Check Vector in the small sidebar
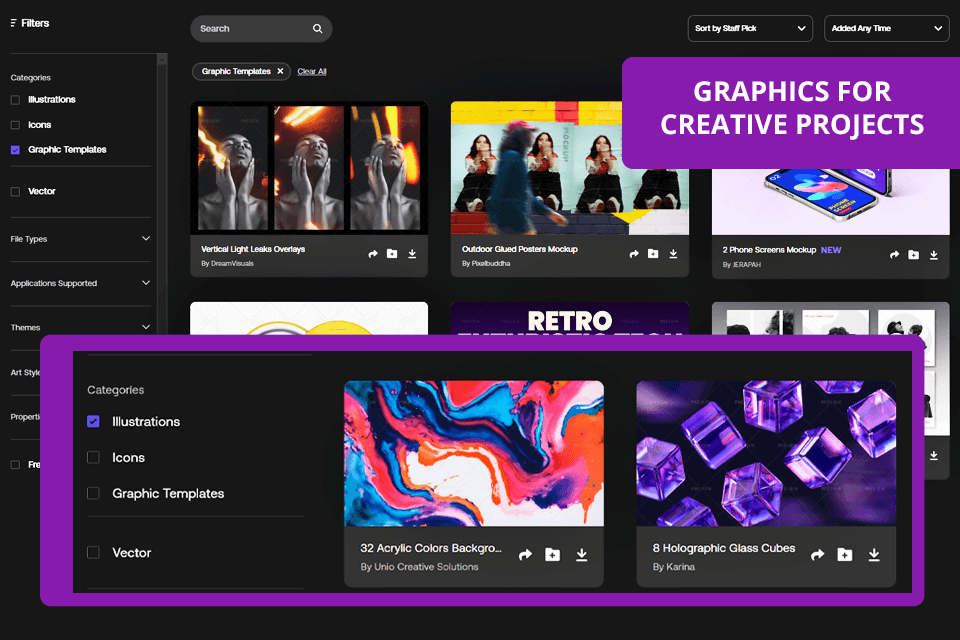The width and height of the screenshot is (960, 640). 15,192
